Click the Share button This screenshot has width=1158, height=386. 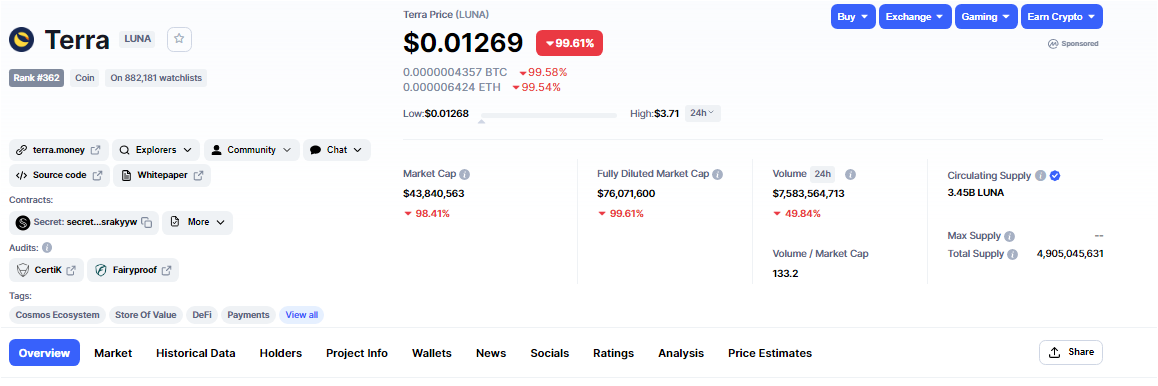[x=1071, y=352]
